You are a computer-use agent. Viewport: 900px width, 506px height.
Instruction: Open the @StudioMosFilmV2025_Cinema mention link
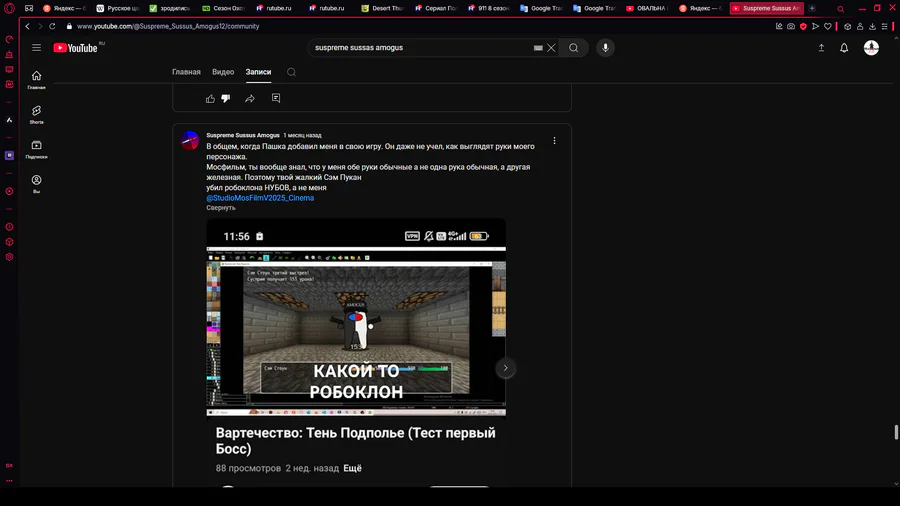pyautogui.click(x=260, y=198)
